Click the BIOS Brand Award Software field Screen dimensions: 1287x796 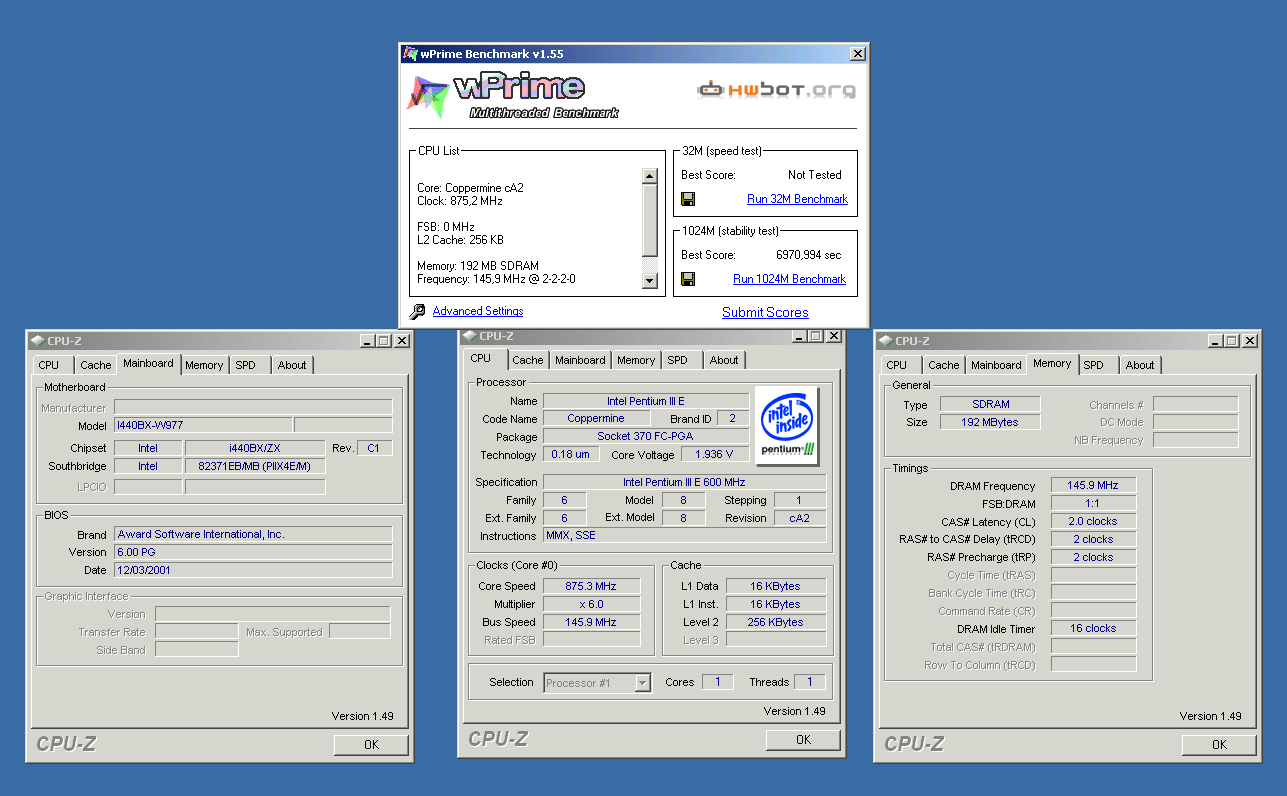[x=253, y=535]
